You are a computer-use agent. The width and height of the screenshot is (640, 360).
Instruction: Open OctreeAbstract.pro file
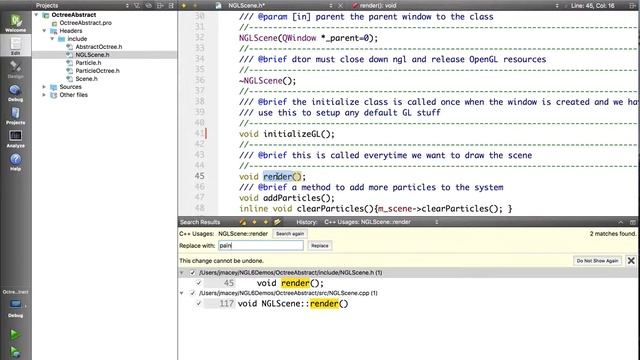(x=85, y=23)
